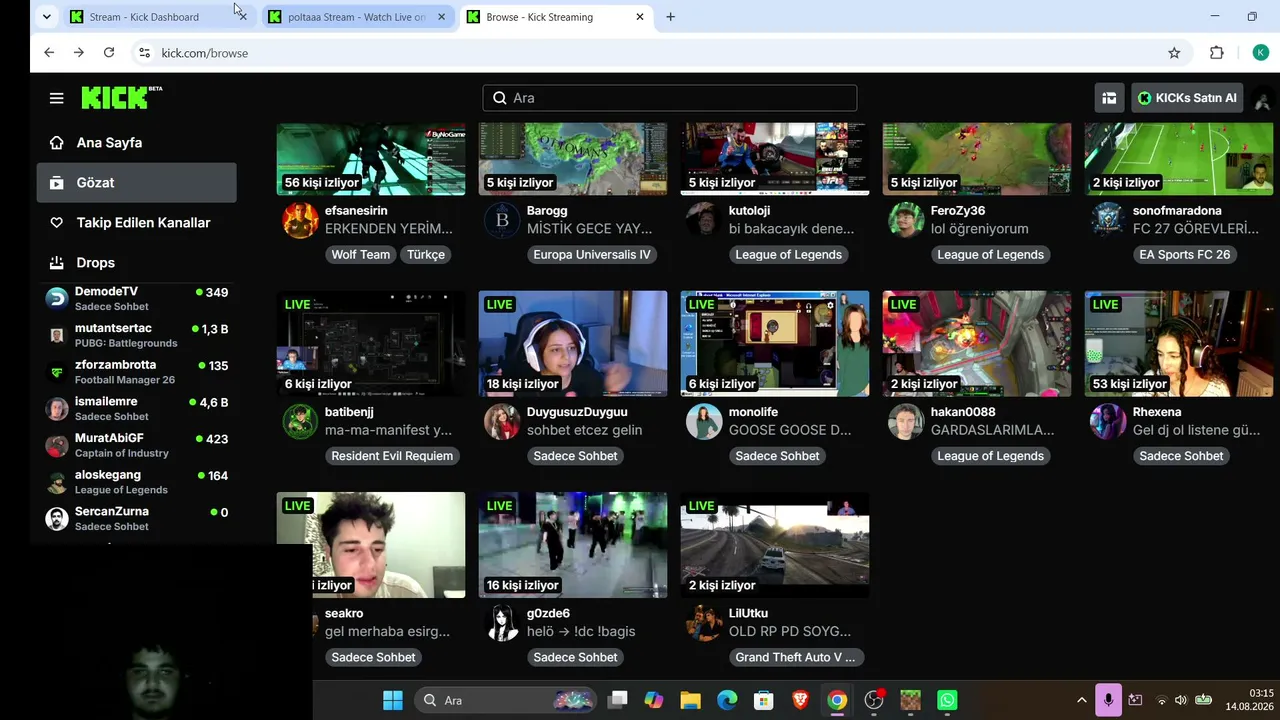Image resolution: width=1280 pixels, height=720 pixels.
Task: Open SercanZurna channel in the sidebar
Action: 137,519
